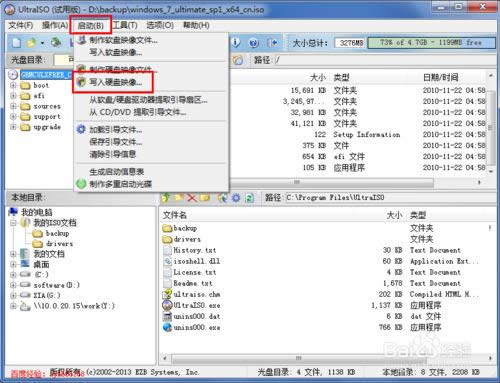Open the 文件(F) menu
Image resolution: width=500 pixels, height=383 pixels.
[21, 25]
